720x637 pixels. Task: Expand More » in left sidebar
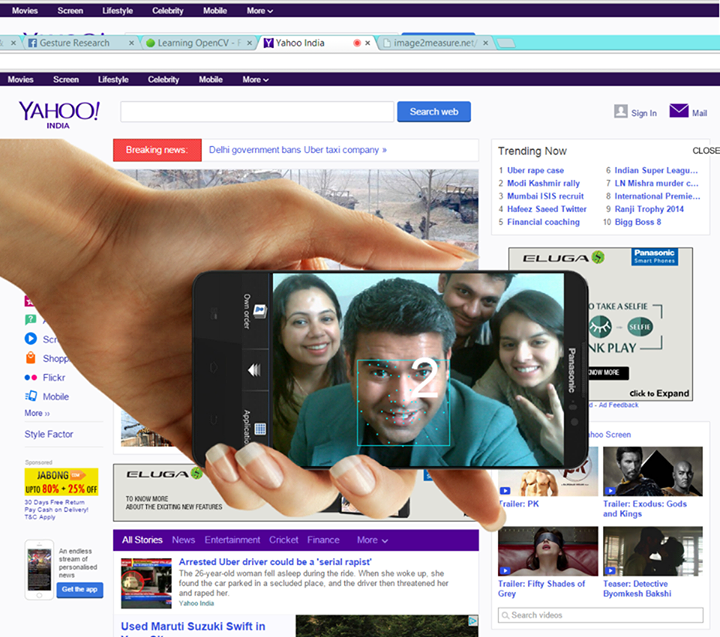pyautogui.click(x=37, y=413)
